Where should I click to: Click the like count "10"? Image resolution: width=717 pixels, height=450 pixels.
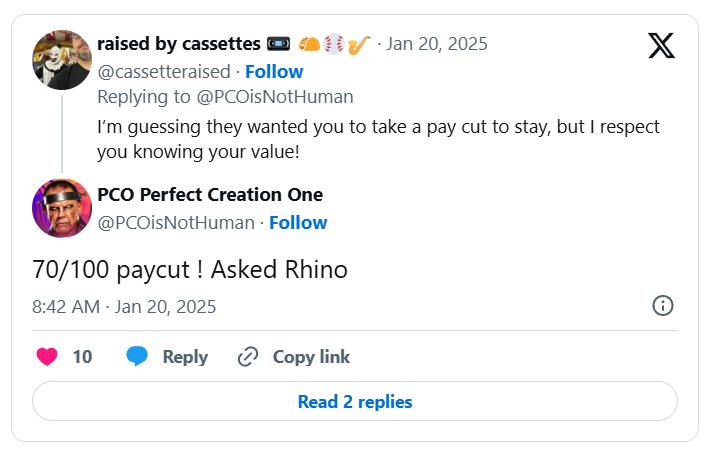83,357
